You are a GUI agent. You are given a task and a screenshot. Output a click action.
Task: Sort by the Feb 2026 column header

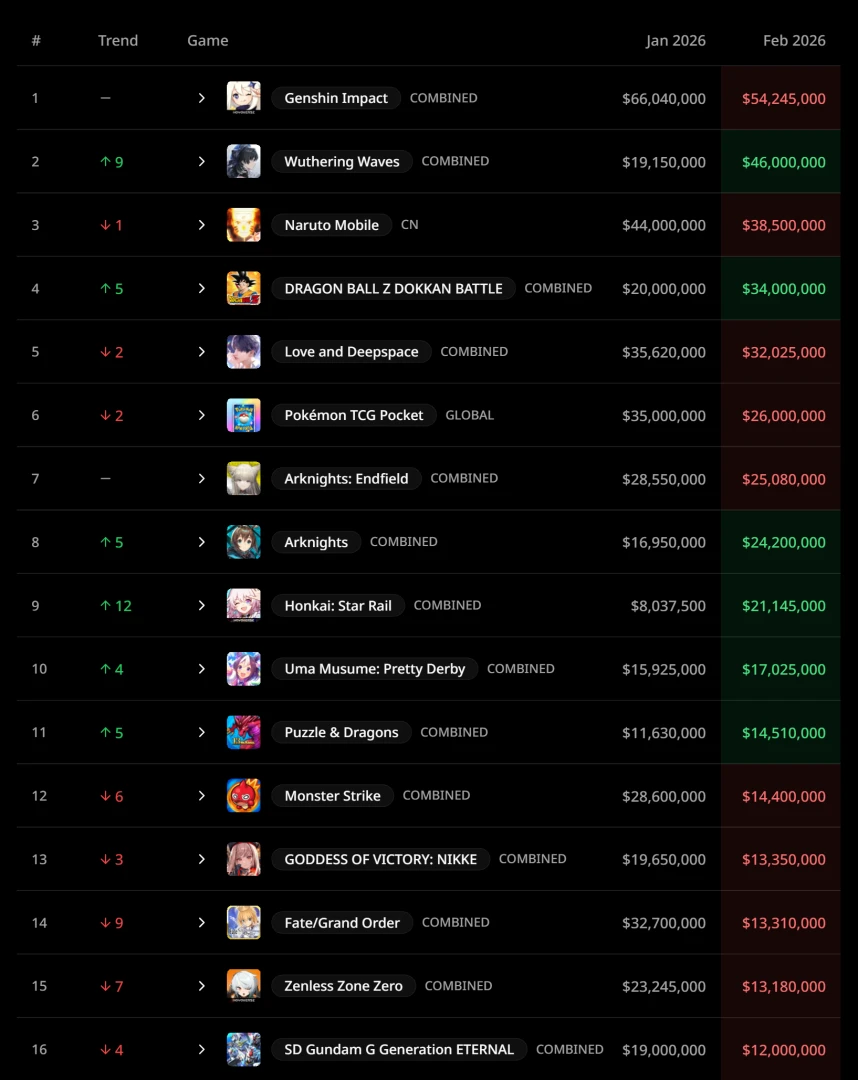(794, 41)
